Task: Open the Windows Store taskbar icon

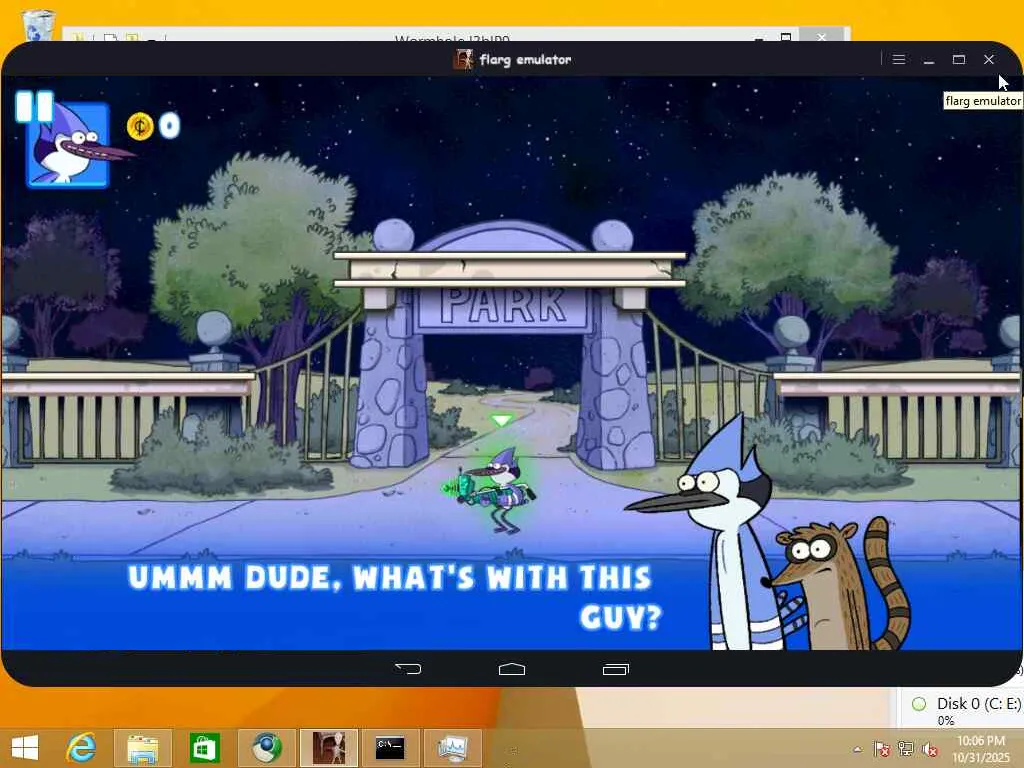Action: [x=204, y=748]
